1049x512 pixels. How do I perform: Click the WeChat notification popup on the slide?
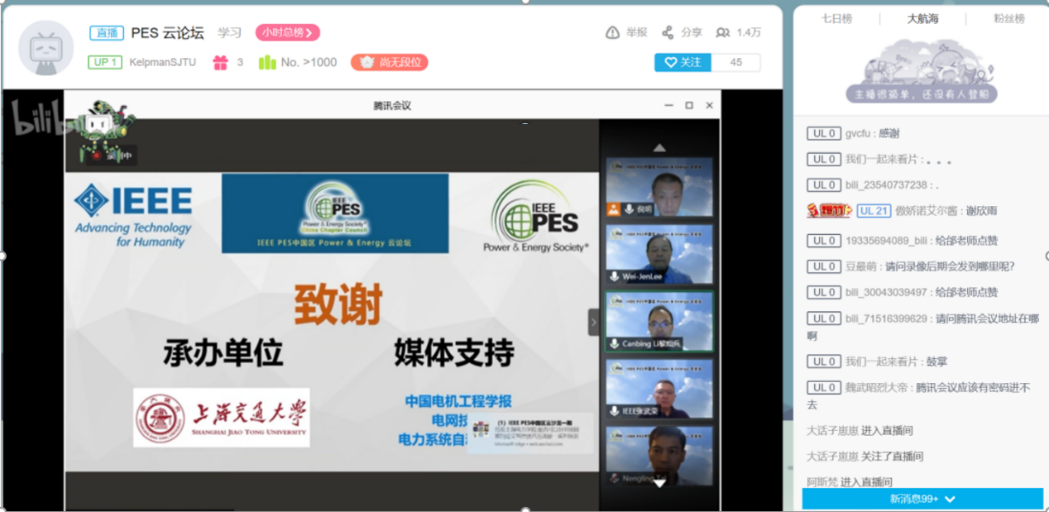point(530,433)
